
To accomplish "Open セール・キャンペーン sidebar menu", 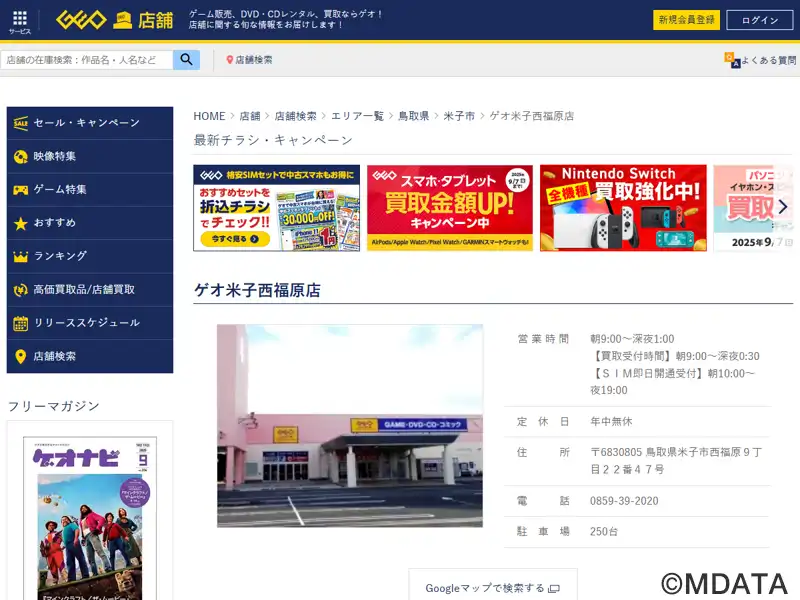I will (90, 123).
